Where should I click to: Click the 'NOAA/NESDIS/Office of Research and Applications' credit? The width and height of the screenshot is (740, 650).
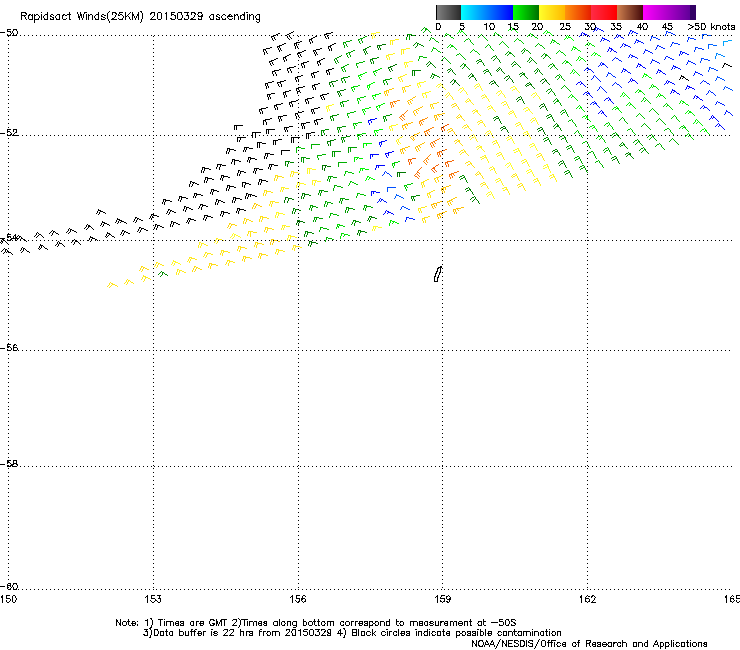[589, 644]
